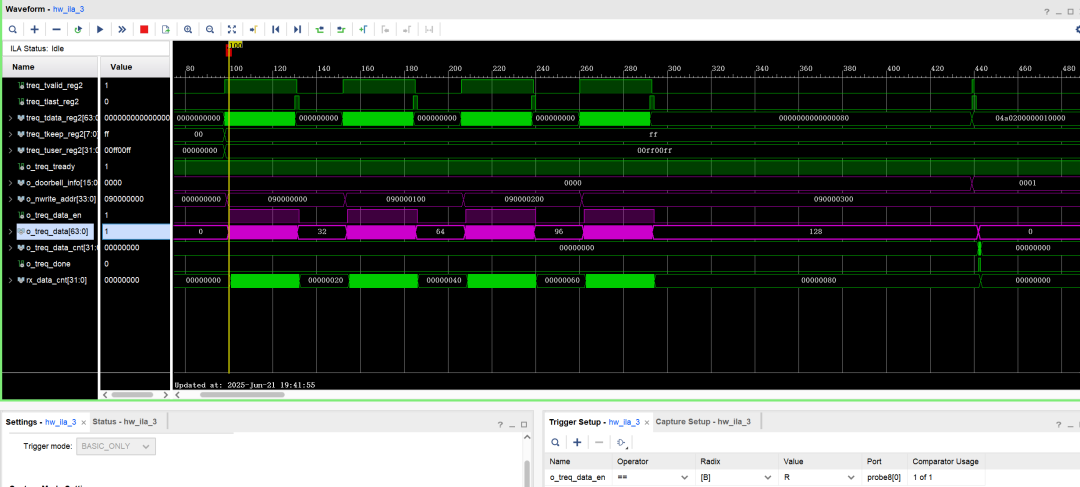Close the Trigger Setup - hw_ila_3 tab
The image size is (1080, 487).
647,422
